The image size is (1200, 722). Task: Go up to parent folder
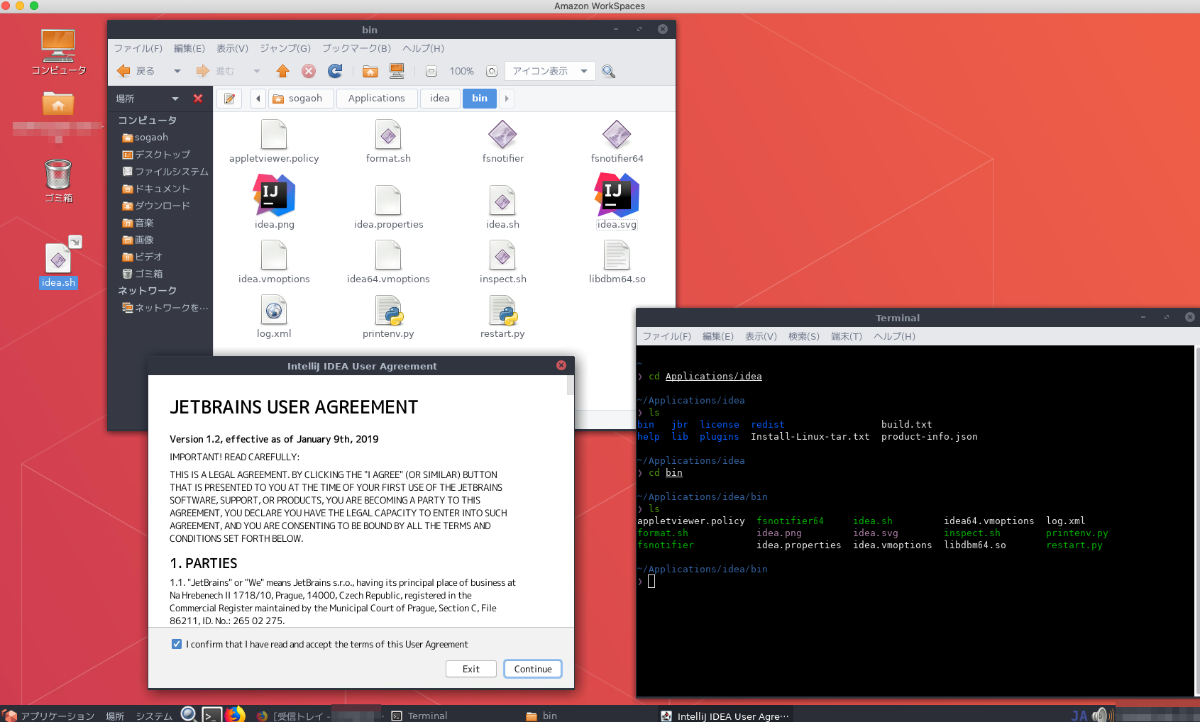(x=283, y=71)
